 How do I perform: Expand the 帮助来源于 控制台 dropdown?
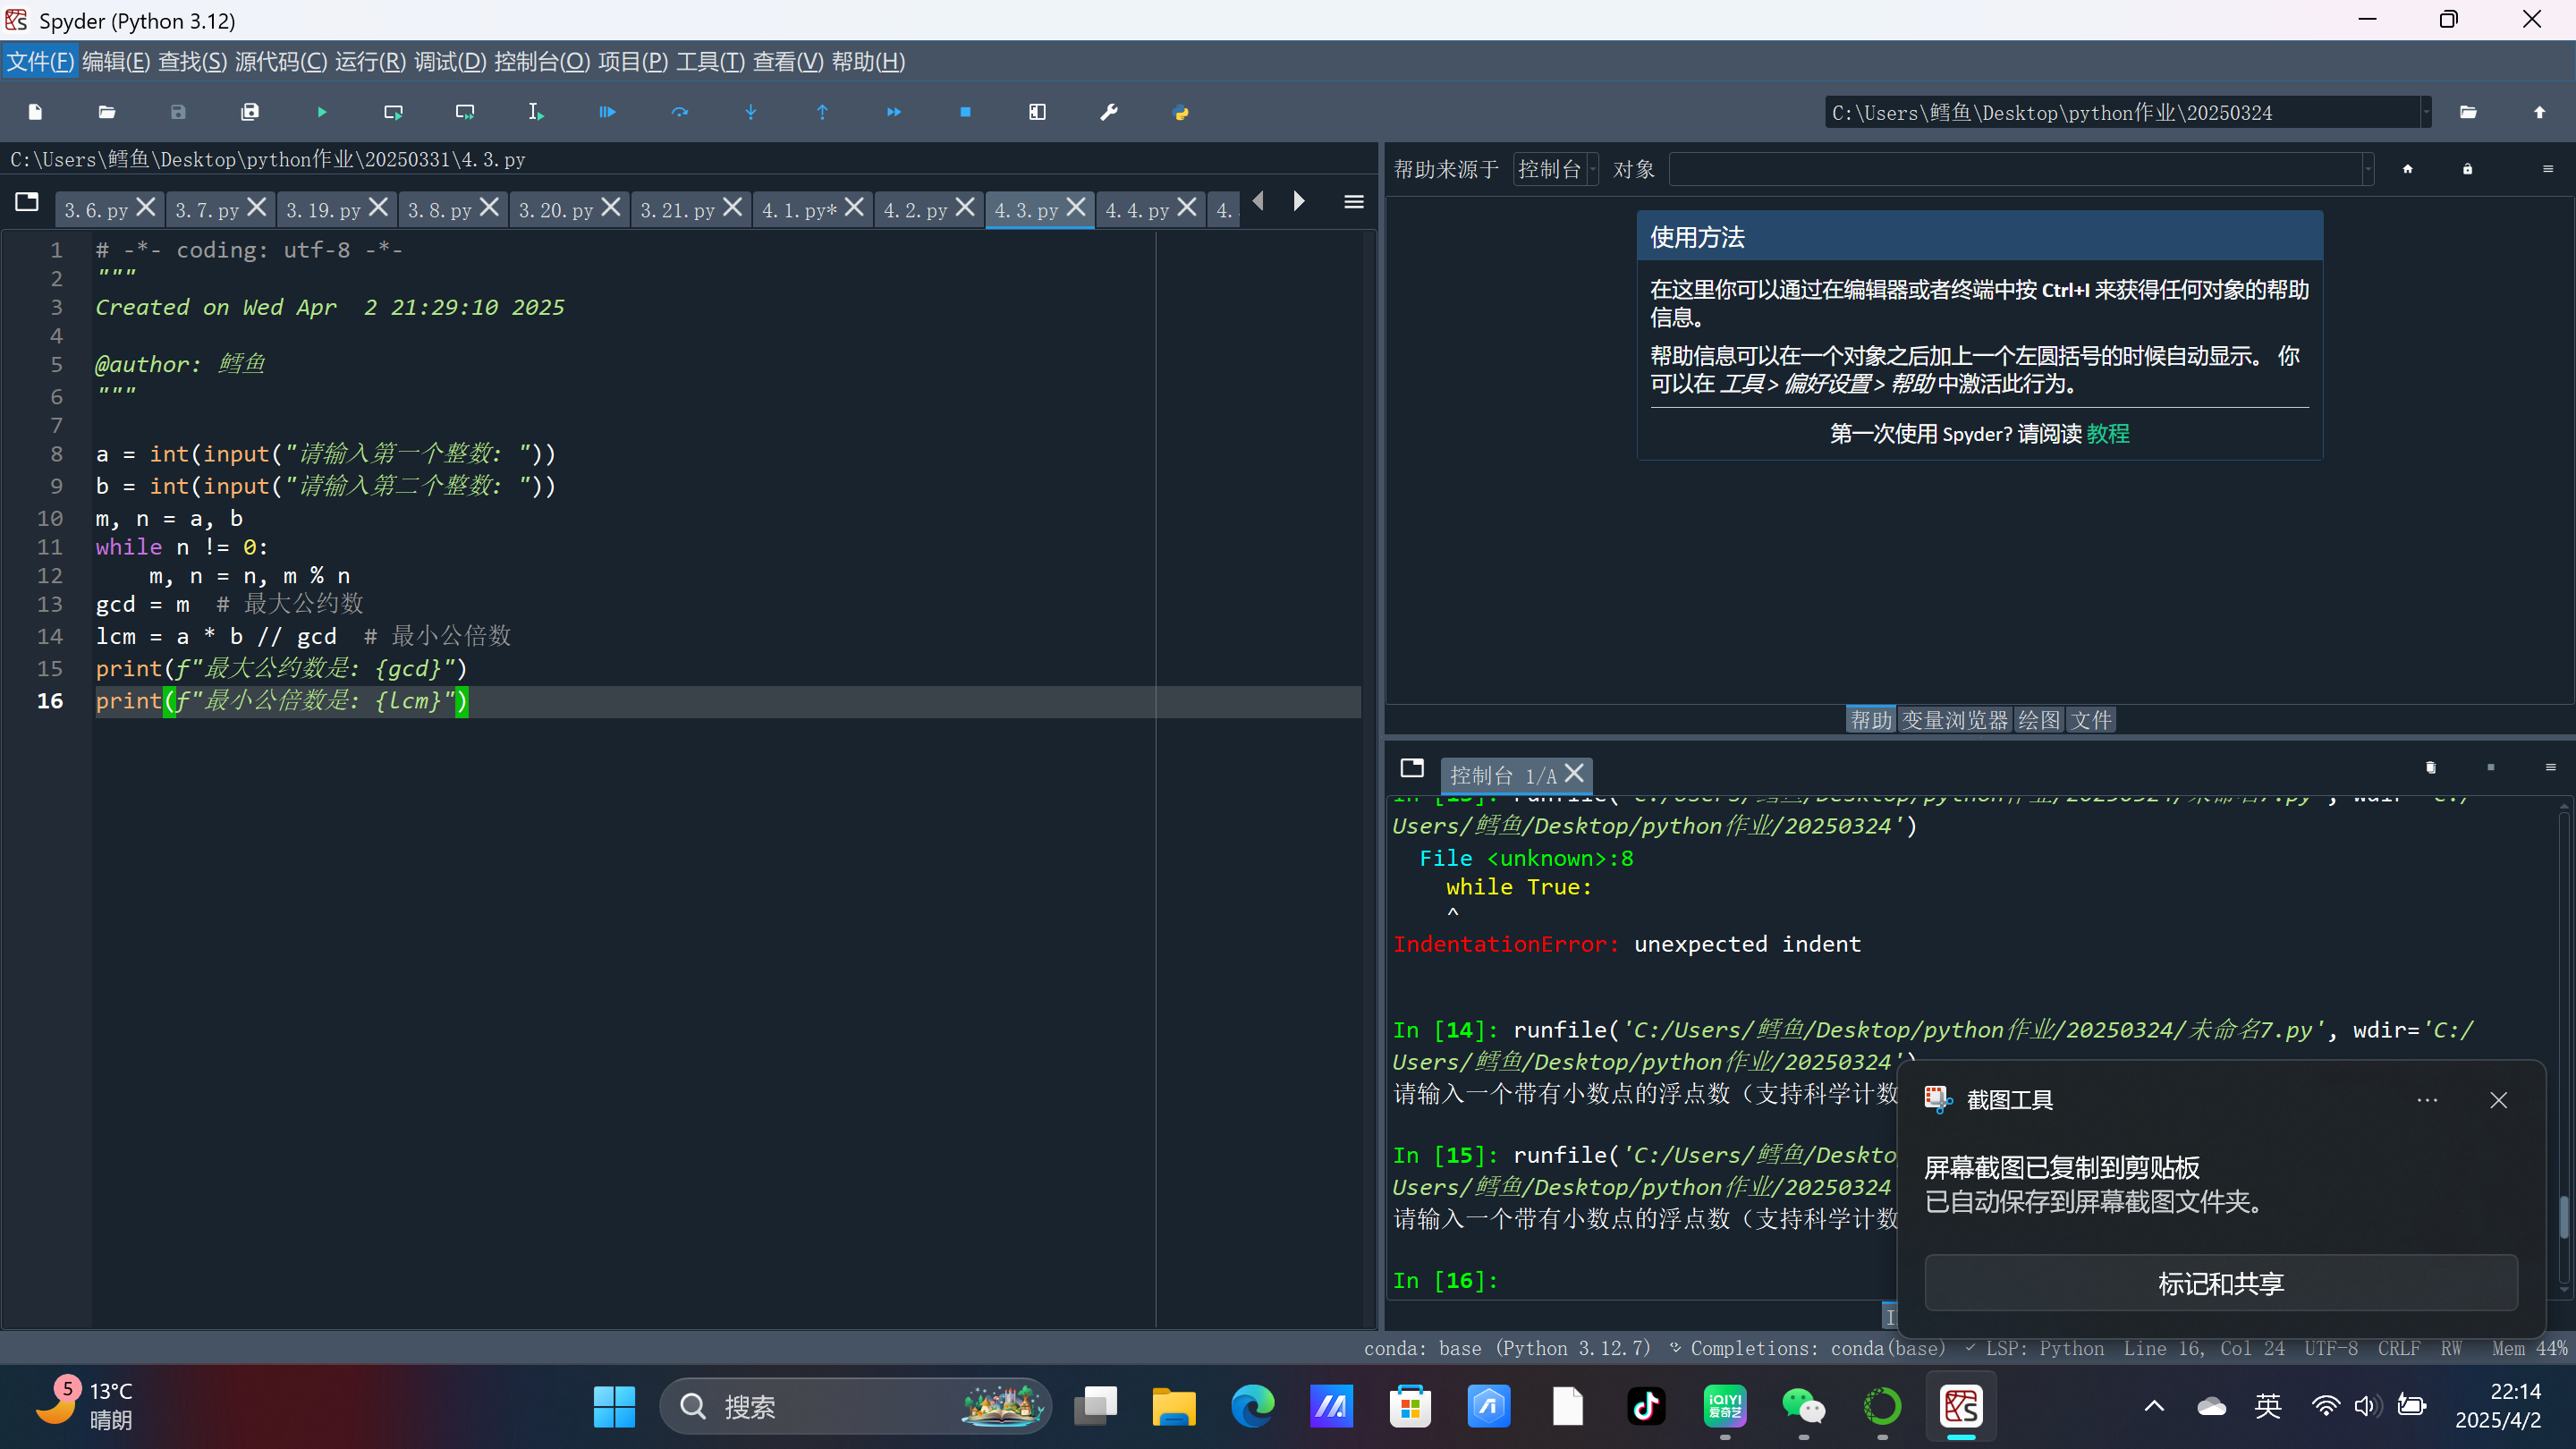1556,169
